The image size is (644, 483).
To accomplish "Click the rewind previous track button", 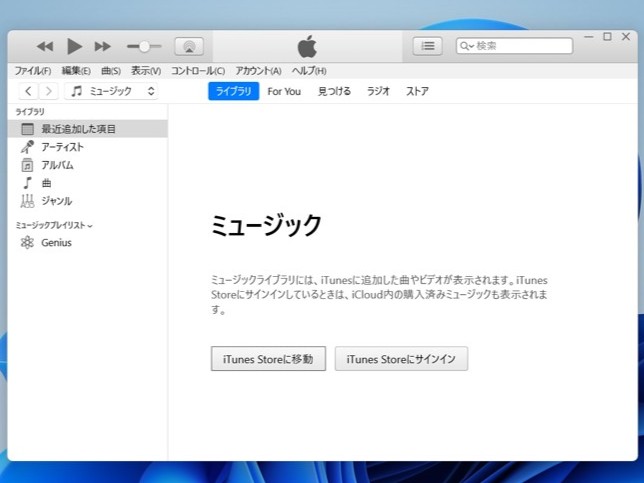I will (x=45, y=46).
